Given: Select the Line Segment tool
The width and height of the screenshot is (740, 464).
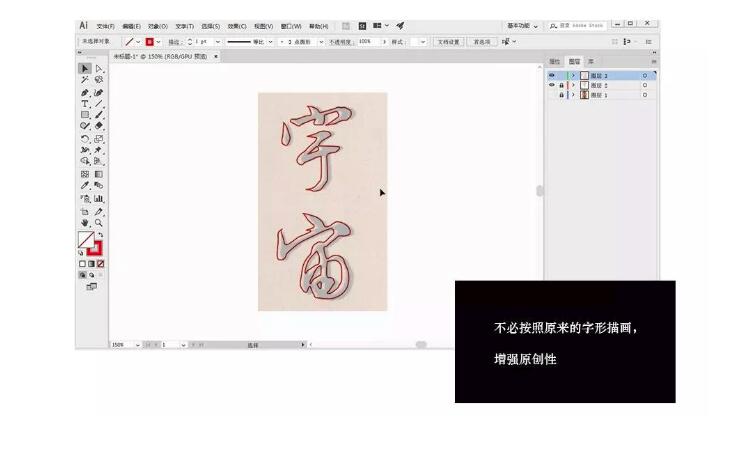Looking at the screenshot, I should [99, 104].
